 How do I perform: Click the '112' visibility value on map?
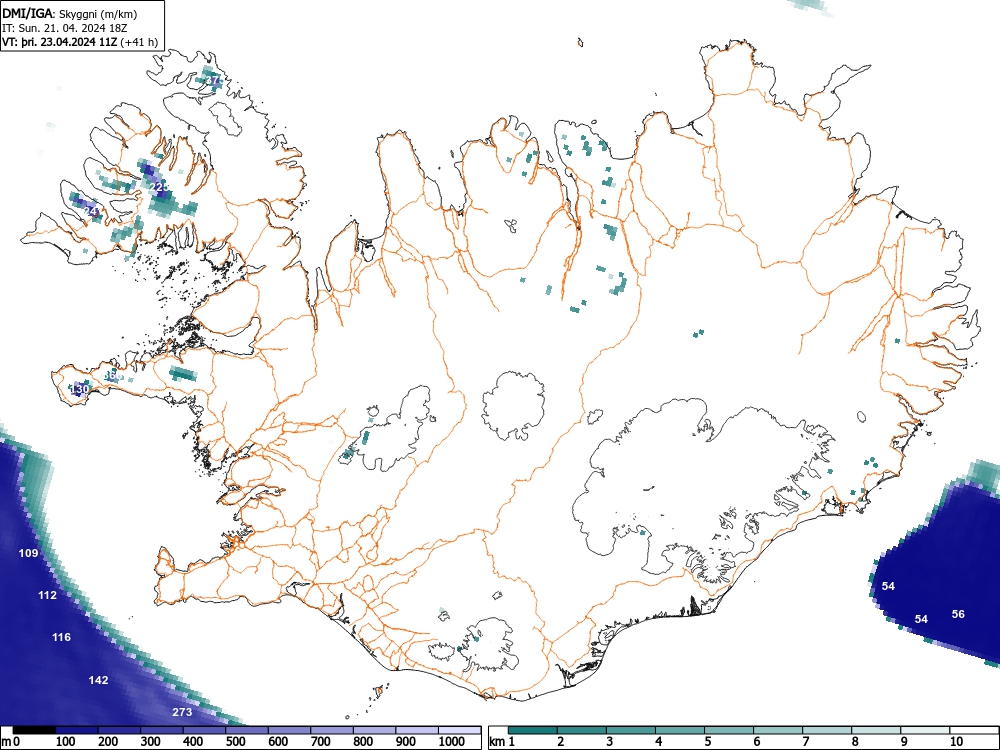(x=47, y=595)
